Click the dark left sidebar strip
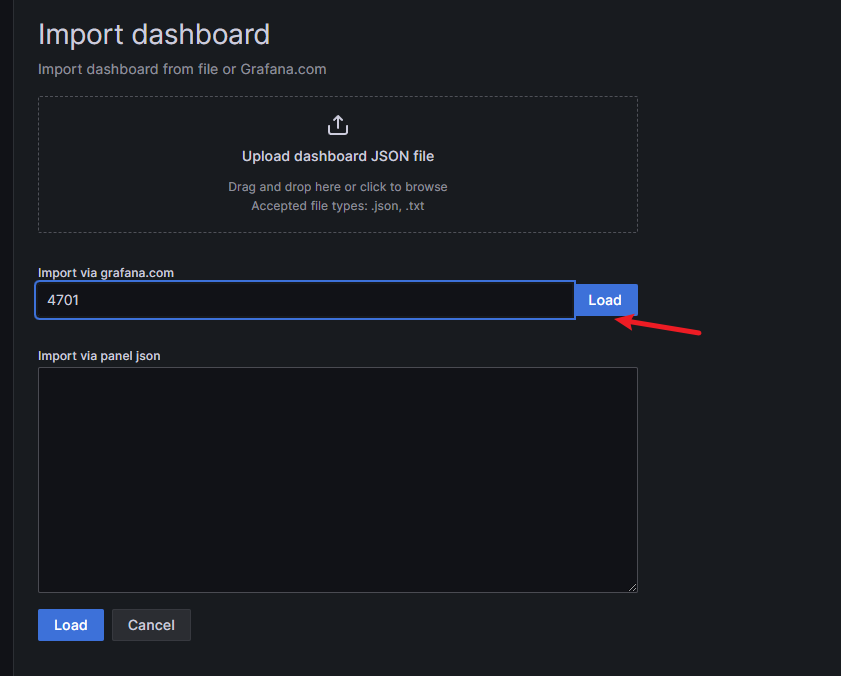The height and width of the screenshot is (676, 841). [x=6, y=338]
